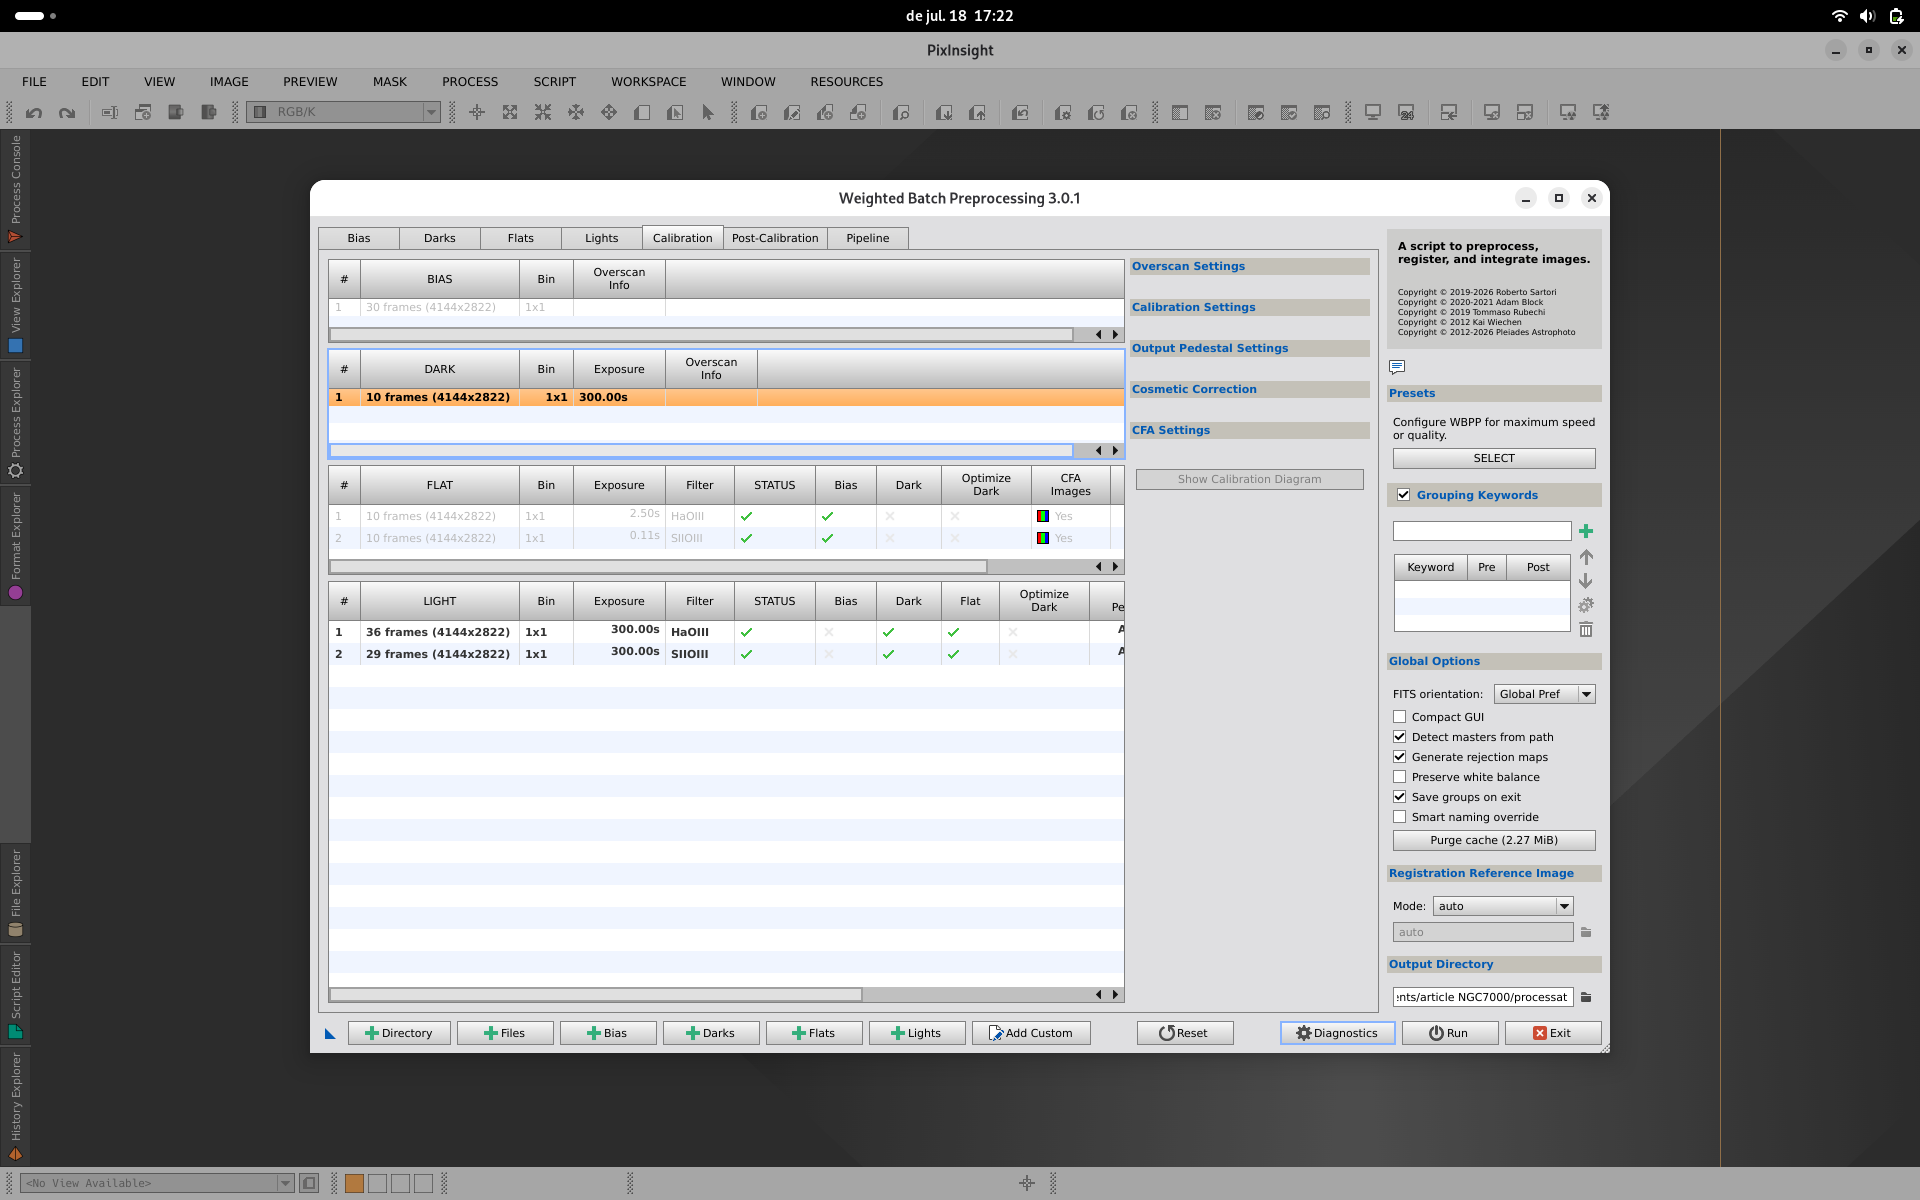Open system volume control

point(1867,16)
